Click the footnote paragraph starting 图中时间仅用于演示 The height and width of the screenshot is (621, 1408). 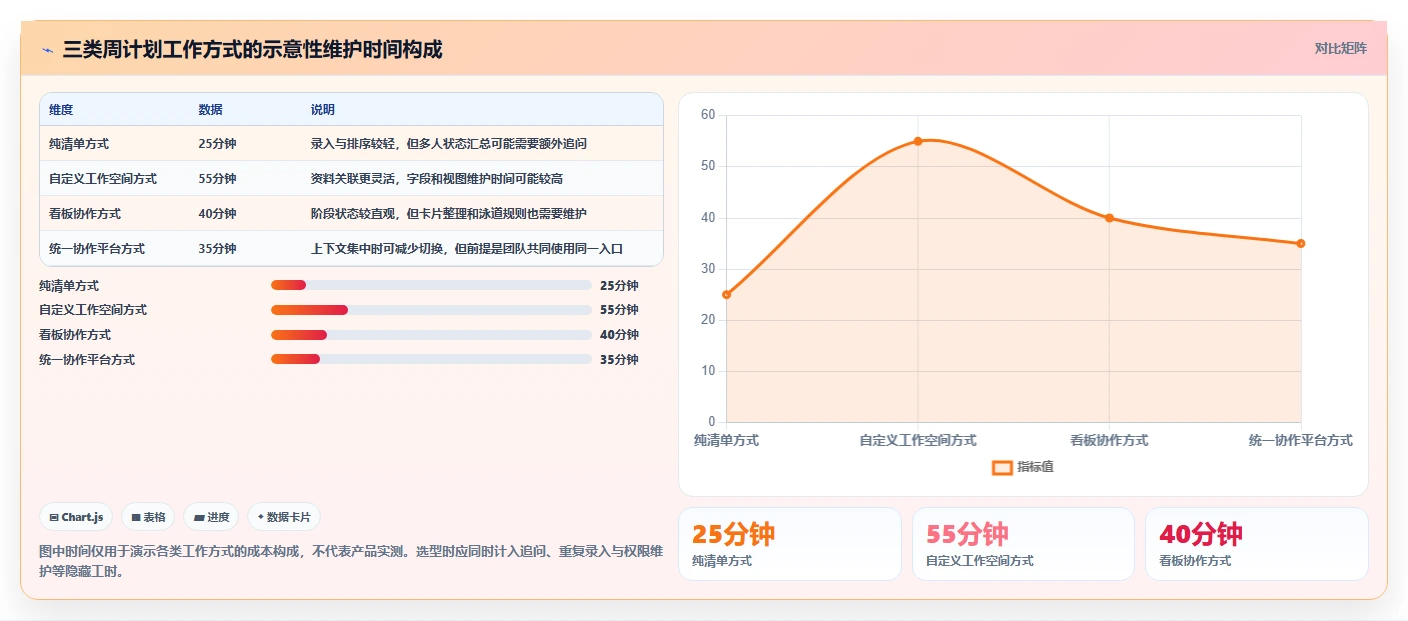click(350, 562)
